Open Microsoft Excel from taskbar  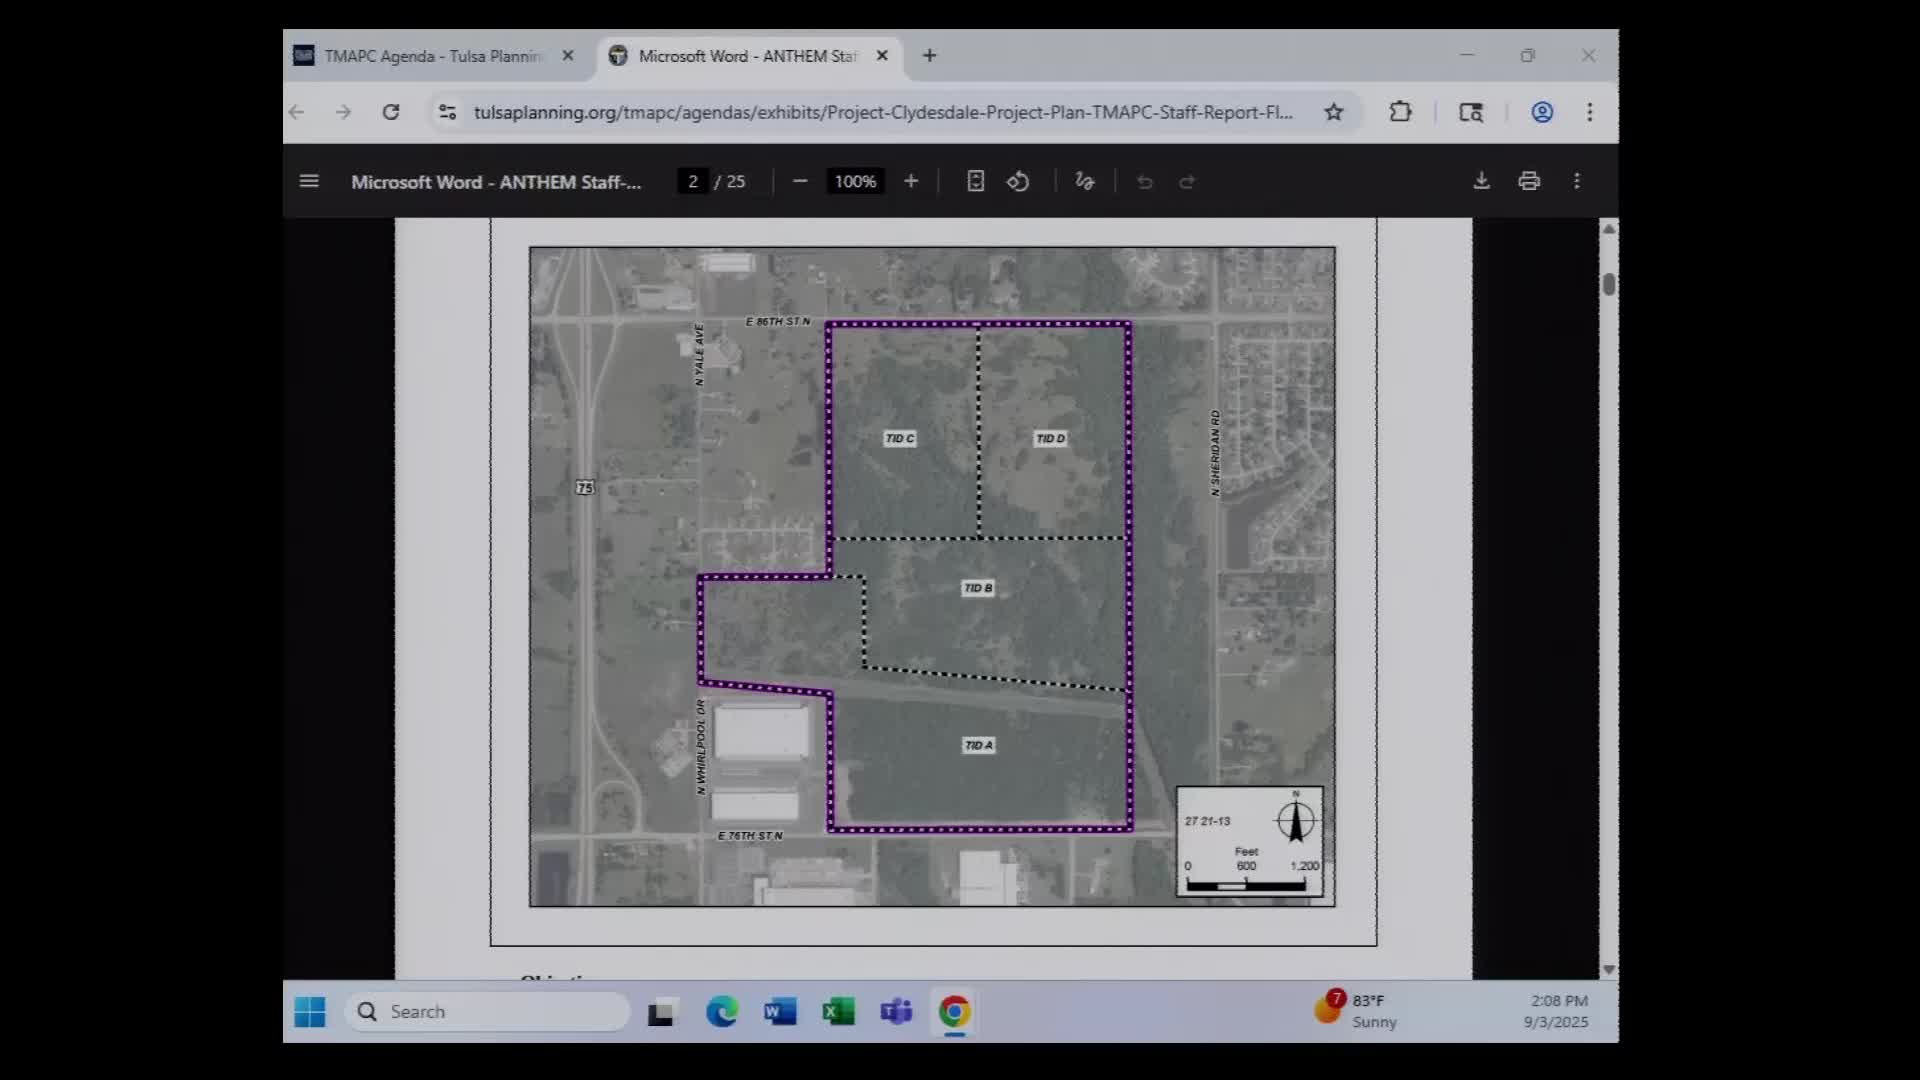tap(838, 1012)
